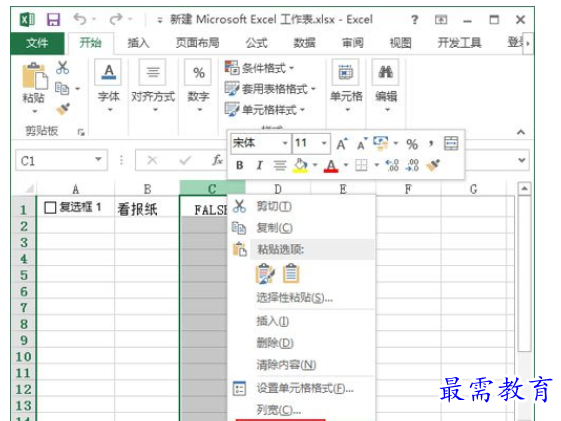Viewport: 561px width, 421px height.
Task: Collapse the ribbon
Action: (x=521, y=132)
